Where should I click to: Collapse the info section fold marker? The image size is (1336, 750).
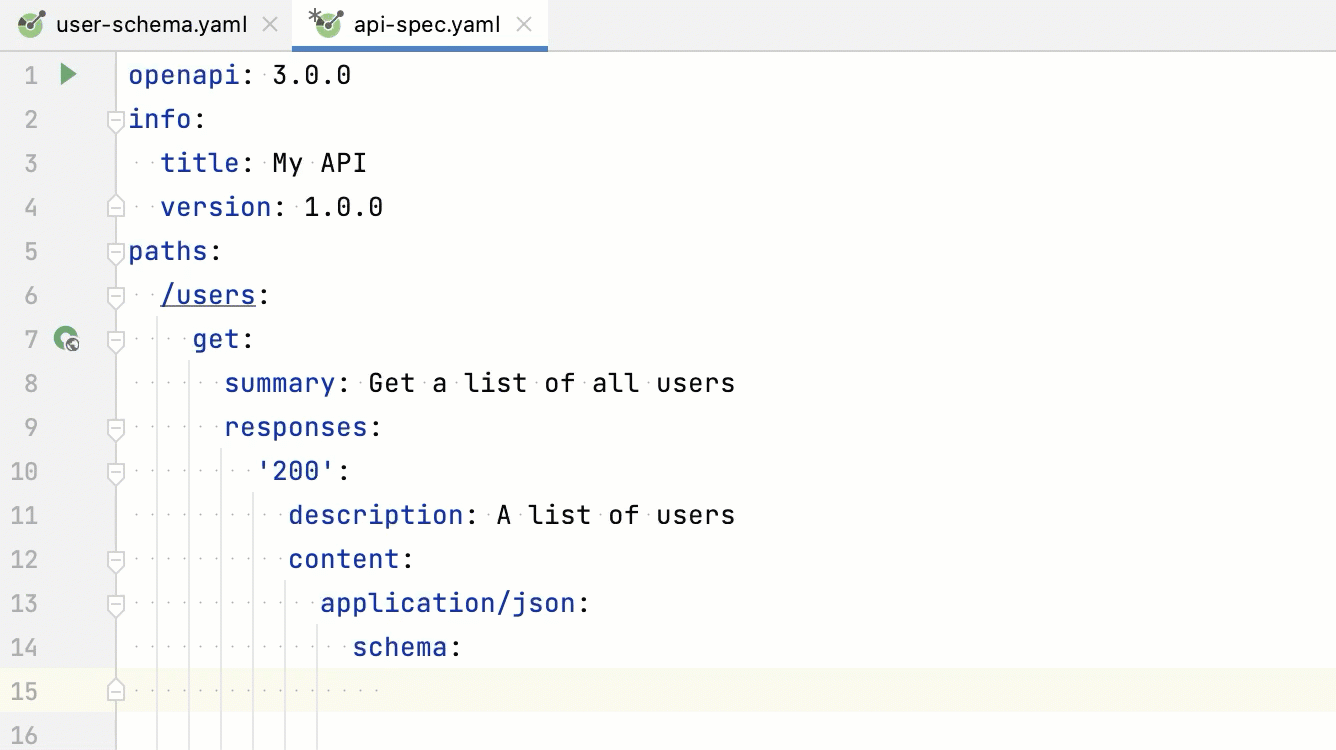pyautogui.click(x=115, y=119)
